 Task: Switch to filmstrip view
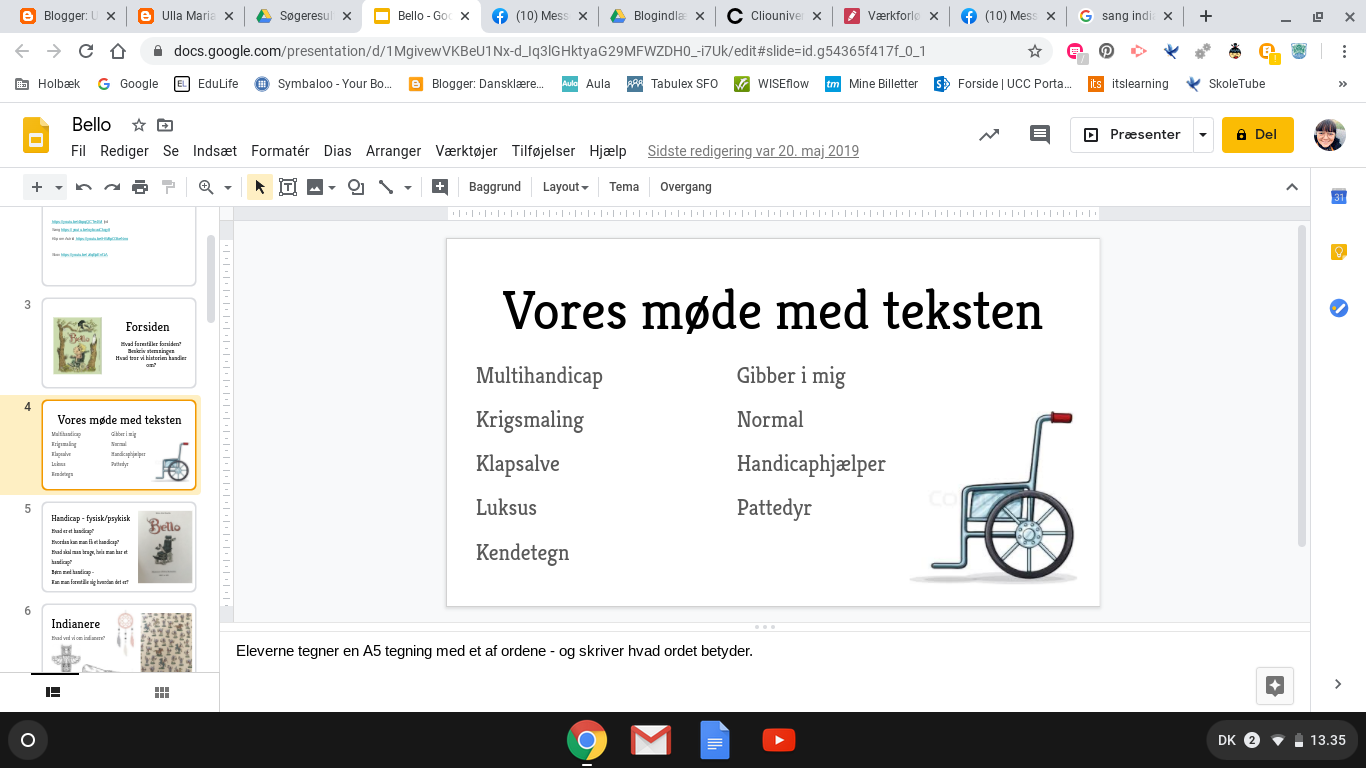point(53,692)
